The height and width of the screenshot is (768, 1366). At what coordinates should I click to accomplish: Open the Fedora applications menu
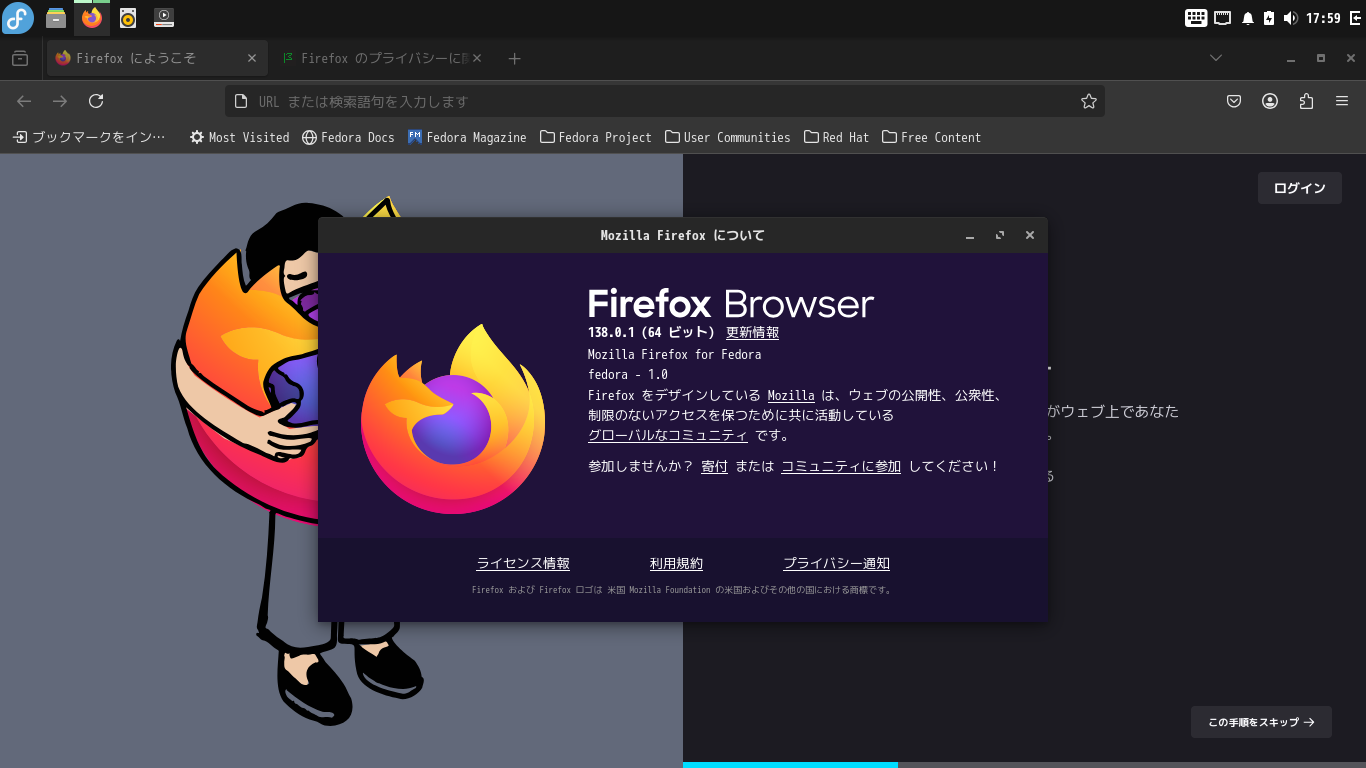tap(18, 18)
